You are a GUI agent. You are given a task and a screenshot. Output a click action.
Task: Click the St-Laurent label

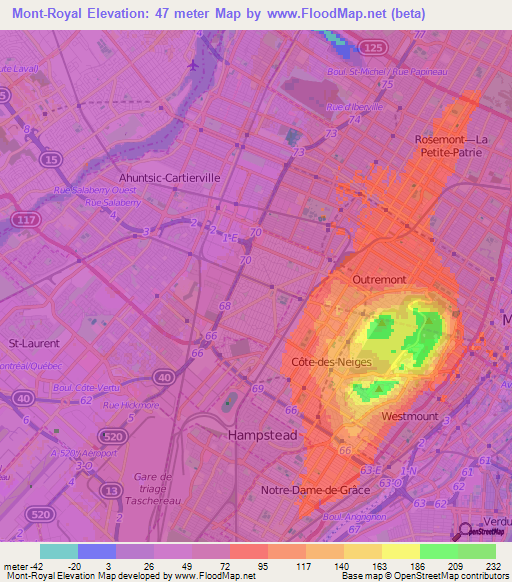[34, 343]
